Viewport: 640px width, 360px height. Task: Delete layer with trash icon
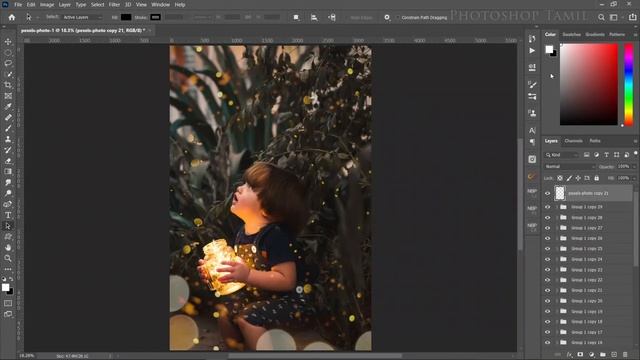coord(625,355)
